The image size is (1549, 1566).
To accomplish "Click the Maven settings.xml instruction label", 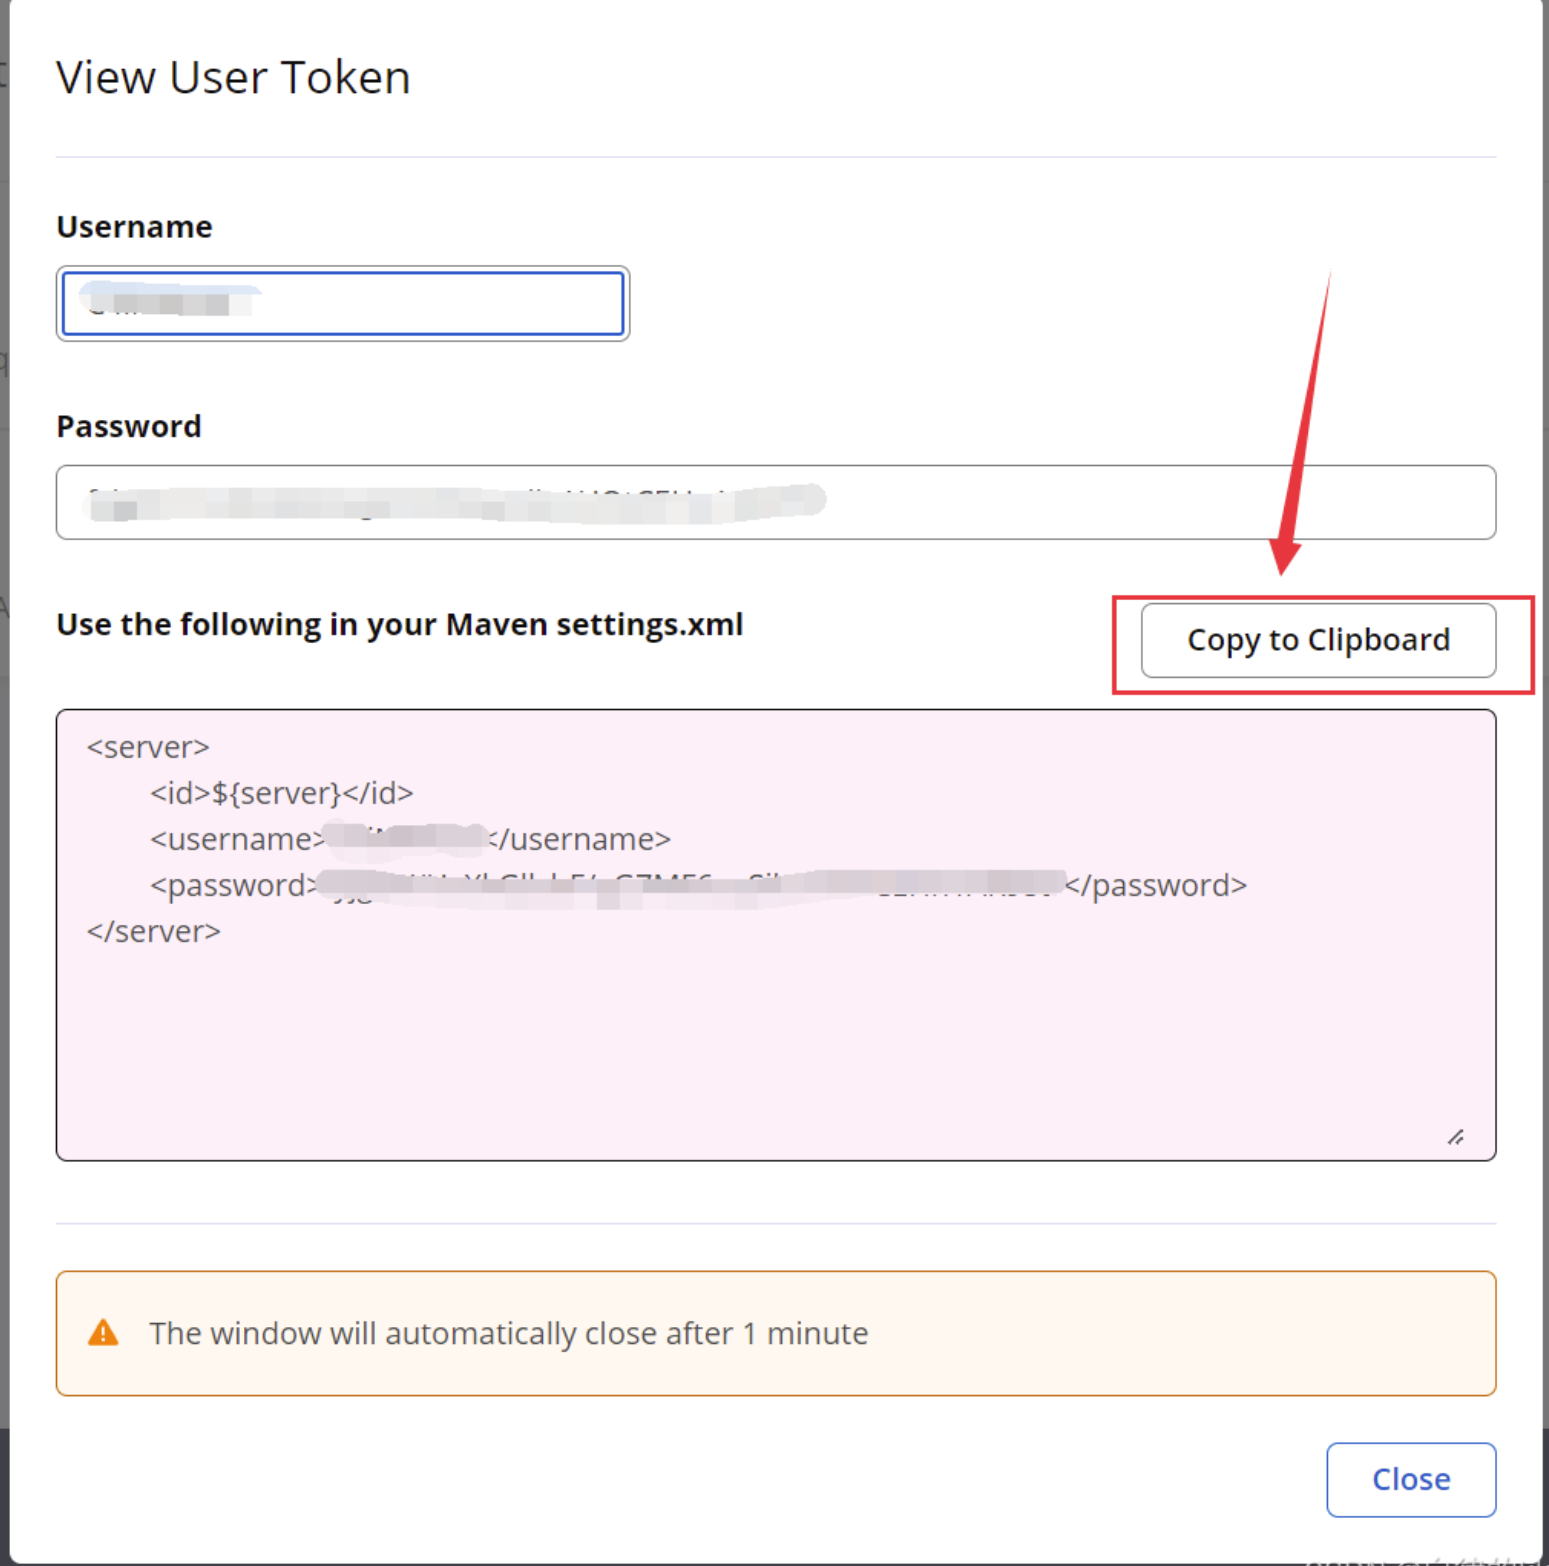I will coord(400,624).
